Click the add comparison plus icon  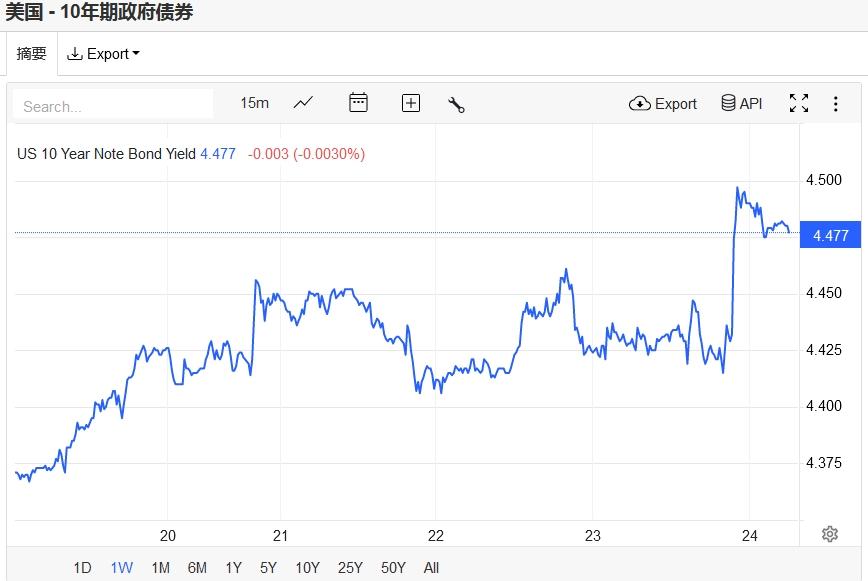tap(411, 103)
